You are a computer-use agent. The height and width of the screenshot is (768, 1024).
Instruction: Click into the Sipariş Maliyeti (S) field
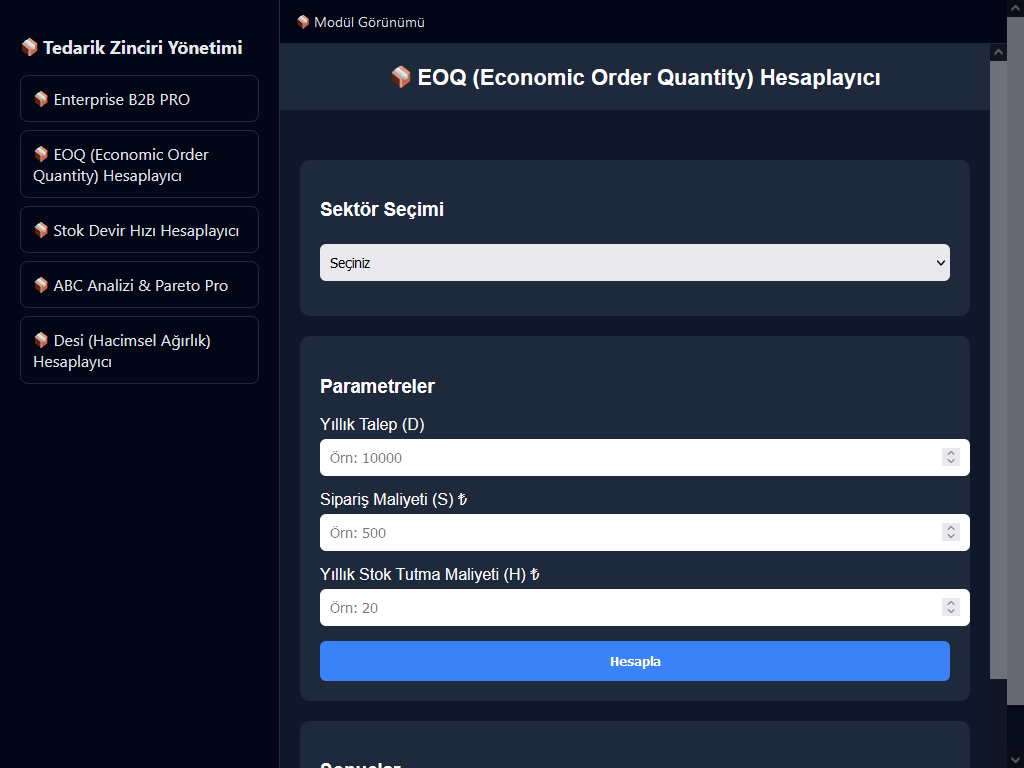click(x=630, y=533)
